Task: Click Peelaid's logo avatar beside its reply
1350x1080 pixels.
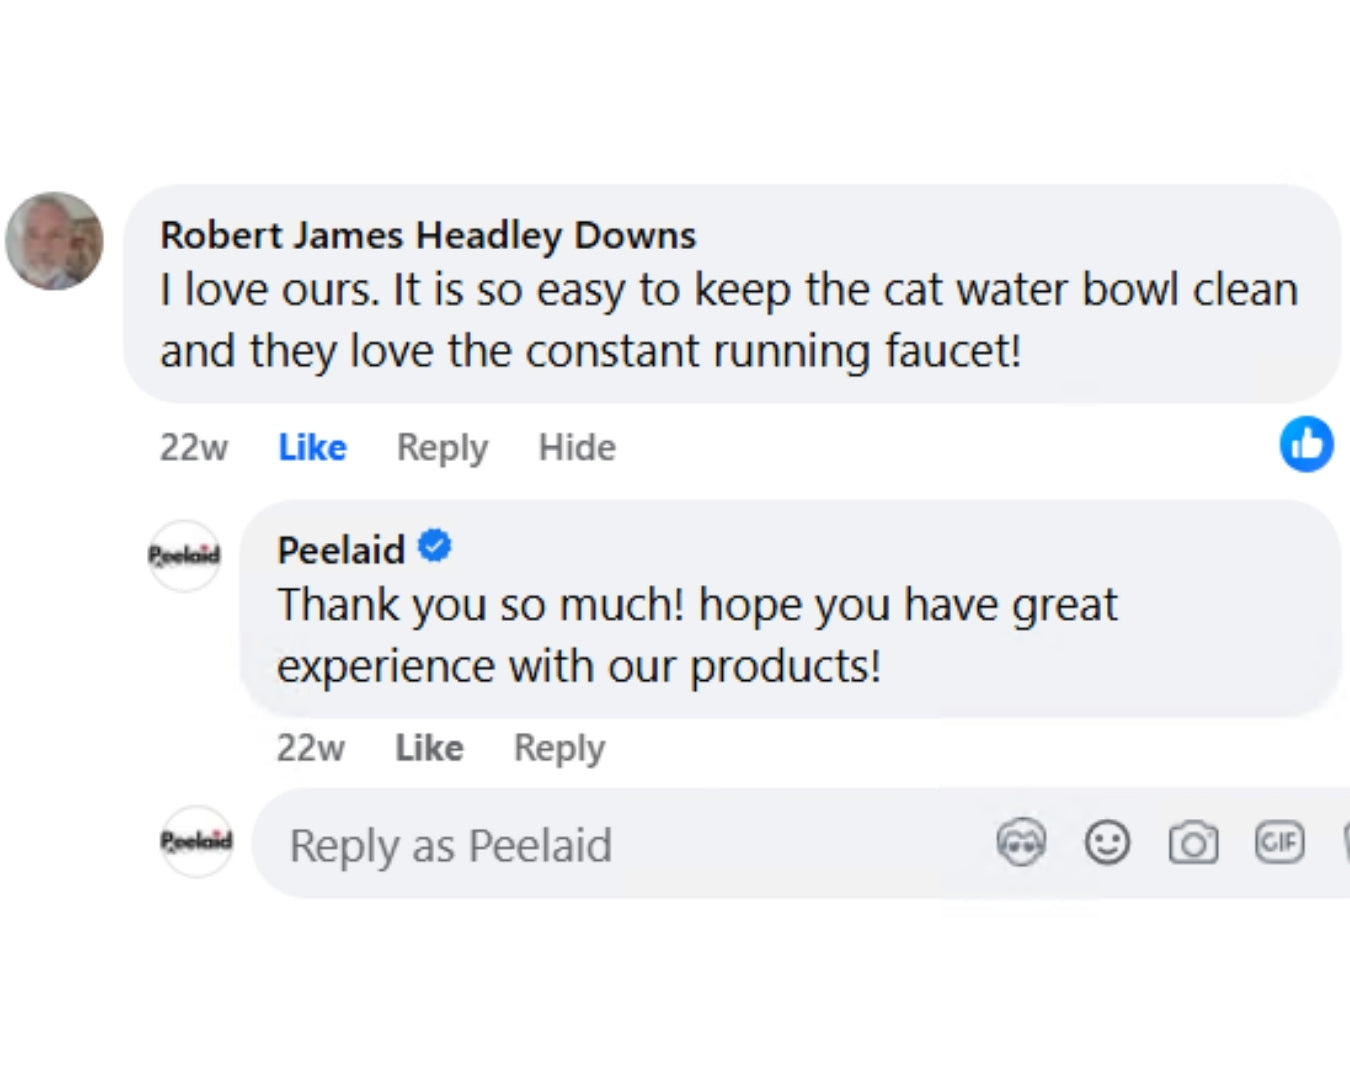Action: (184, 555)
